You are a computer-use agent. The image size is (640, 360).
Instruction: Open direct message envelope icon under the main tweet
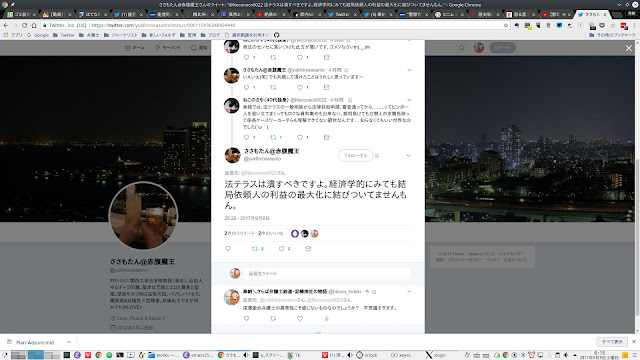point(308,249)
